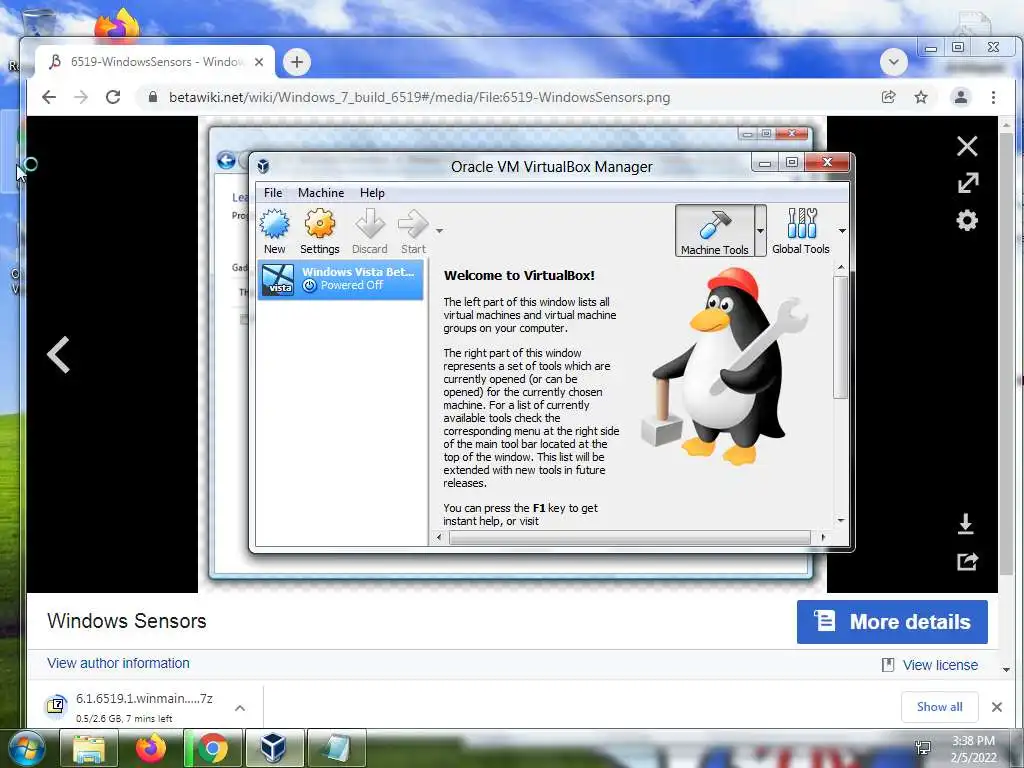Open Firefox from taskbar
The image size is (1024, 768).
[151, 748]
